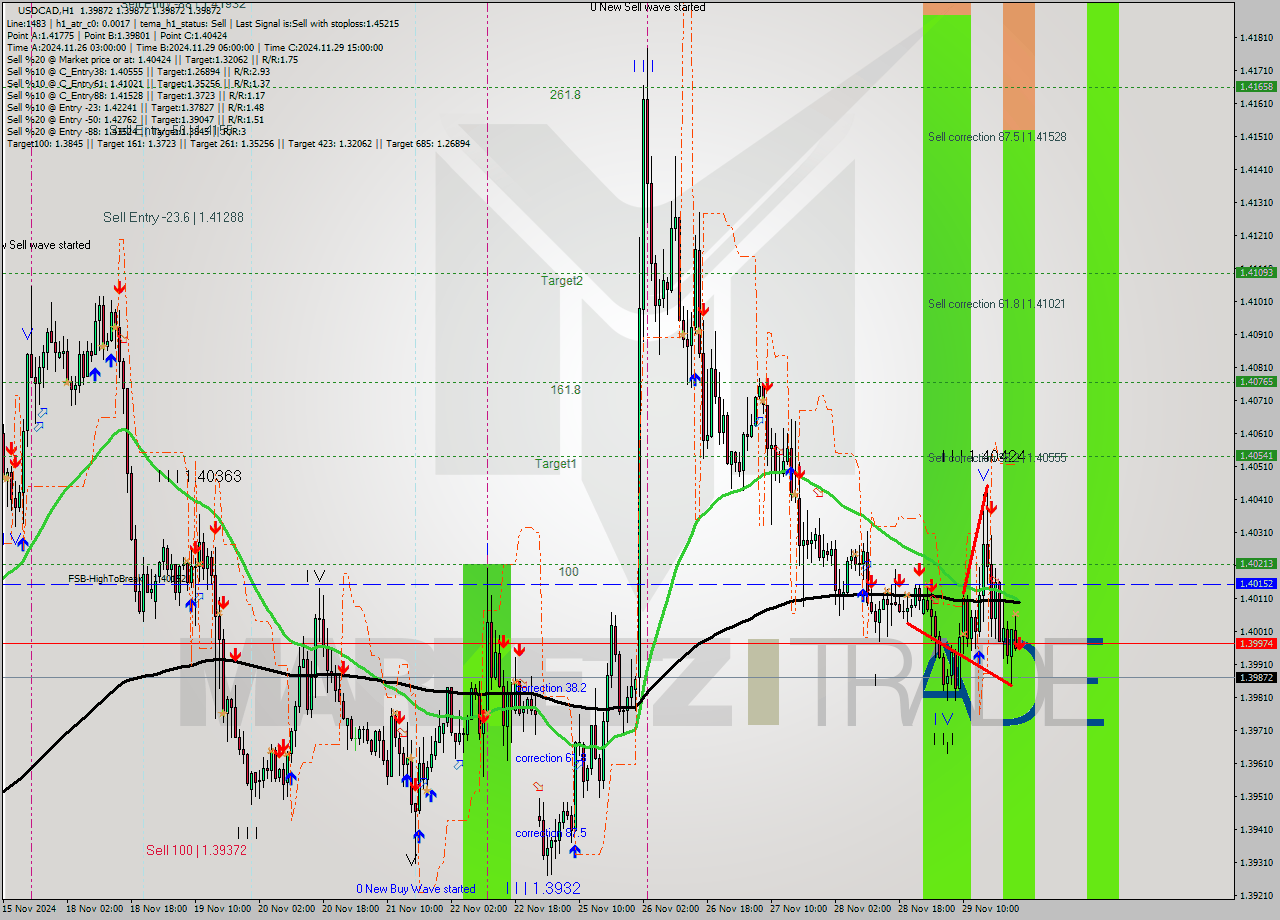The width and height of the screenshot is (1280, 920).
Task: Select the '261.8' level label
Action: pyautogui.click(x=565, y=95)
